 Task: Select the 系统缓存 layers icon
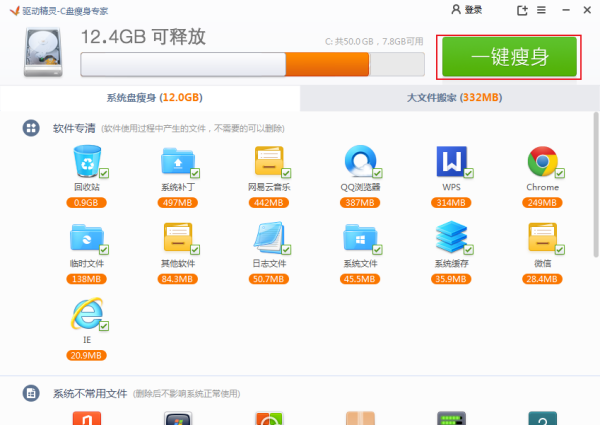(452, 236)
